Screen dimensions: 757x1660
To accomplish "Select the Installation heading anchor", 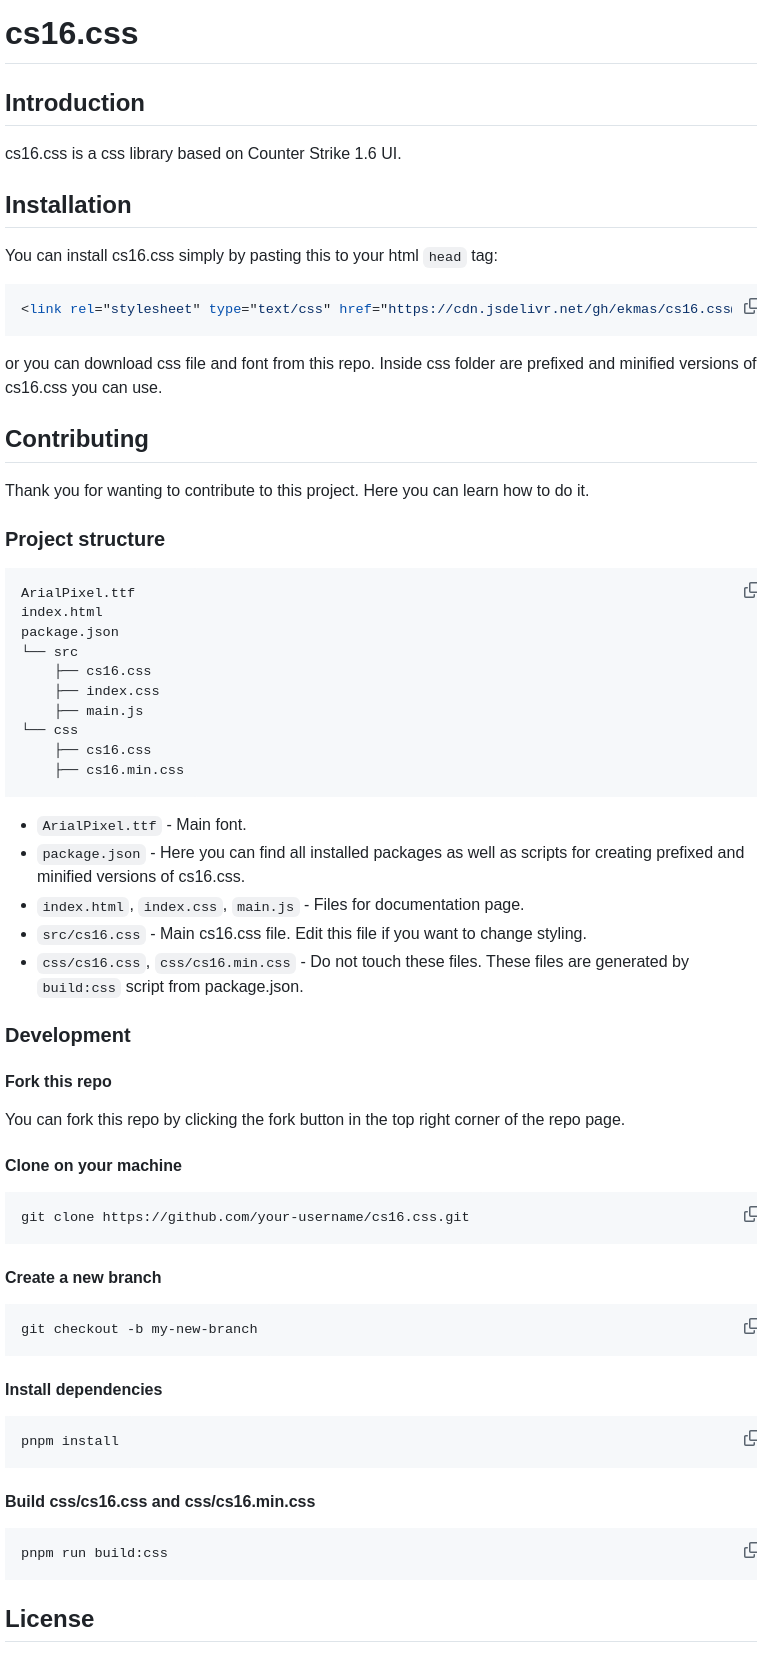I will click(x=68, y=205).
